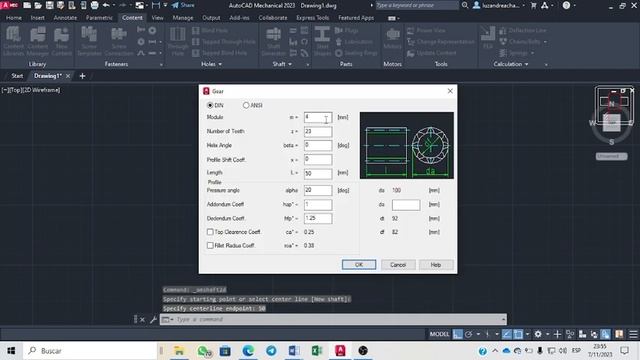This screenshot has width=640, height=360.
Task: Select the ANSI standard radio button
Action: coord(246,105)
